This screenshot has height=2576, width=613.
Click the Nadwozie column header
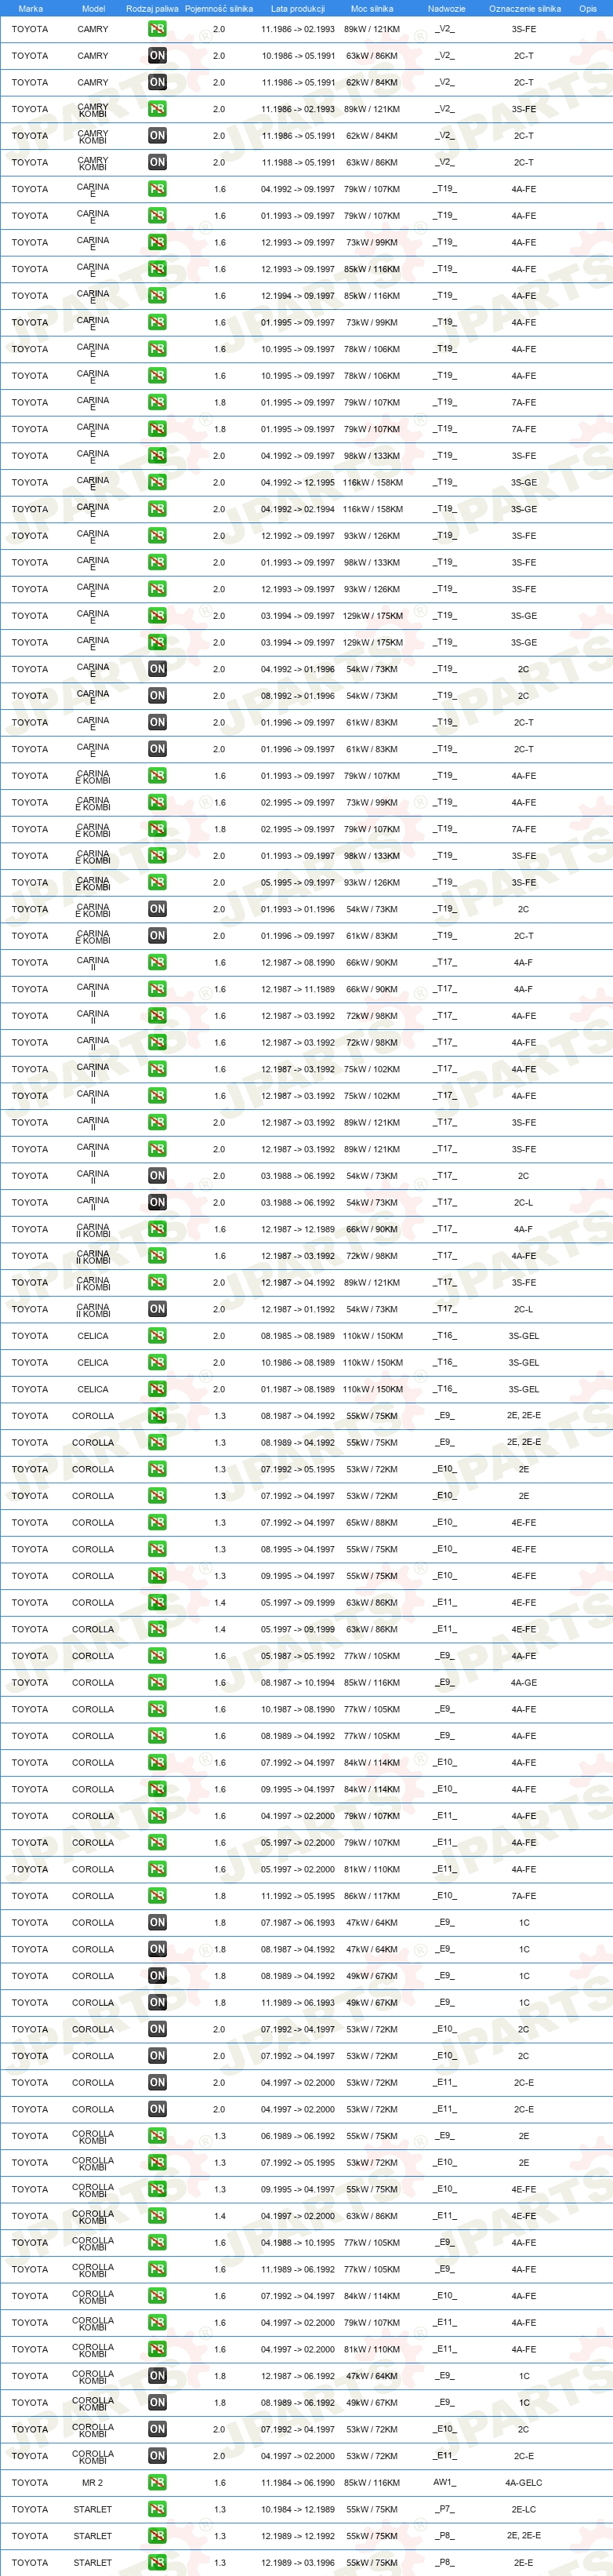coord(446,8)
